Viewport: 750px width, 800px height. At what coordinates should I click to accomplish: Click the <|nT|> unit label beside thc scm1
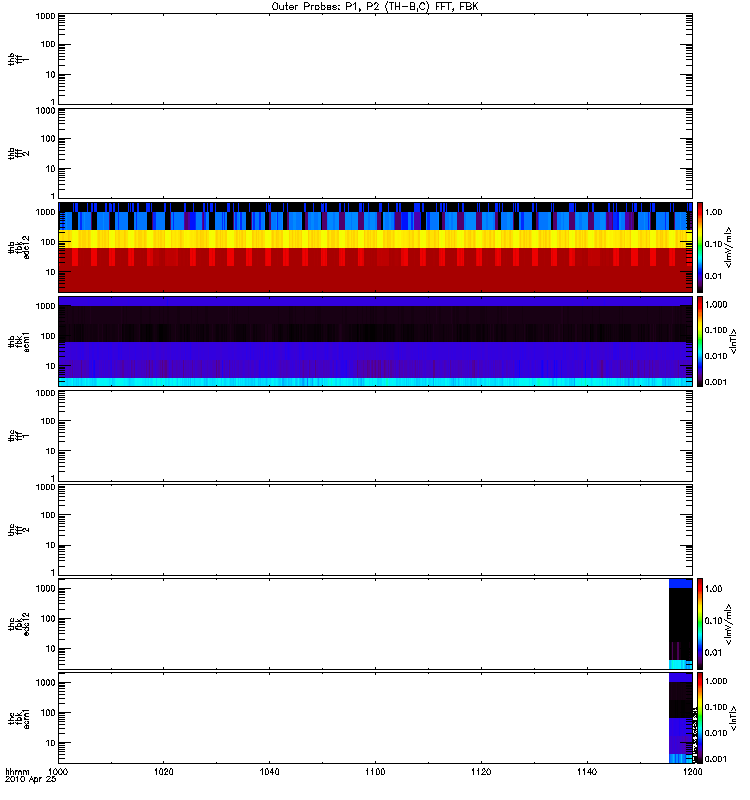click(x=733, y=718)
